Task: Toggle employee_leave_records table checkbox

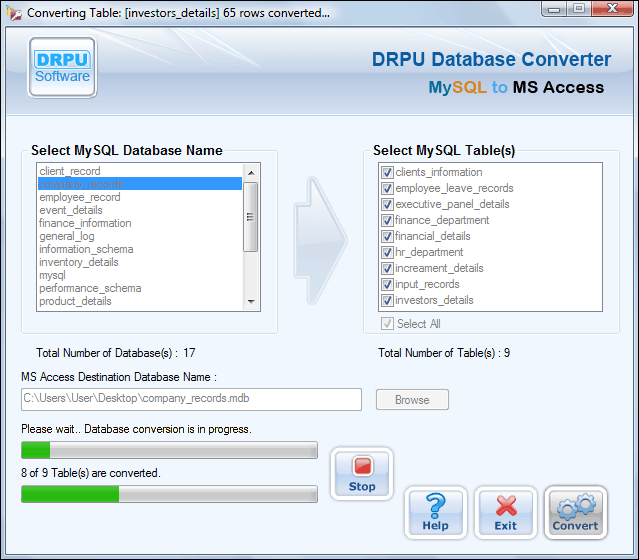Action: (387, 188)
